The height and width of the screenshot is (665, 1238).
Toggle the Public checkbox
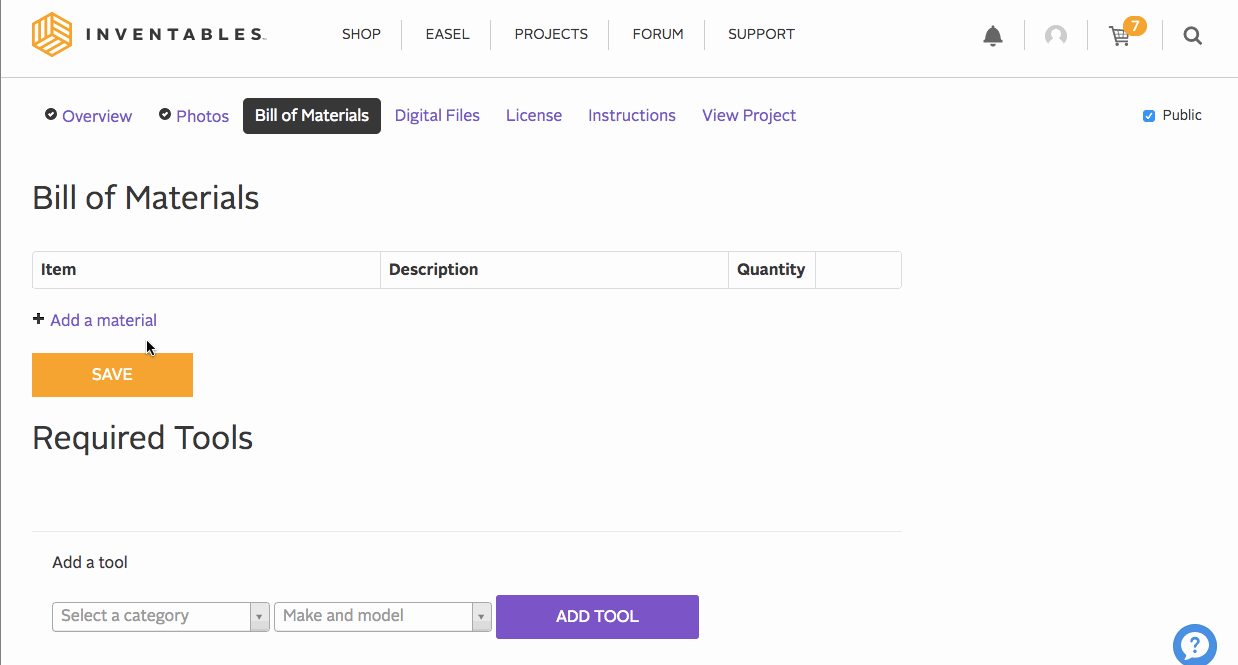[x=1149, y=116]
